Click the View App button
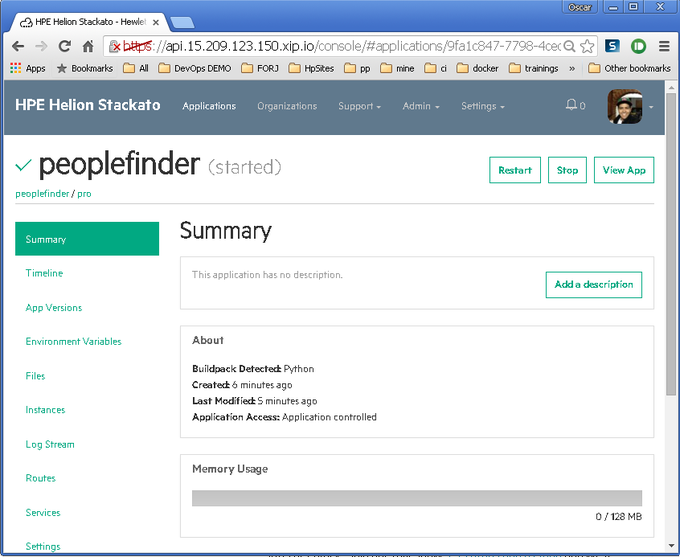Image resolution: width=680 pixels, height=557 pixels. tap(624, 170)
